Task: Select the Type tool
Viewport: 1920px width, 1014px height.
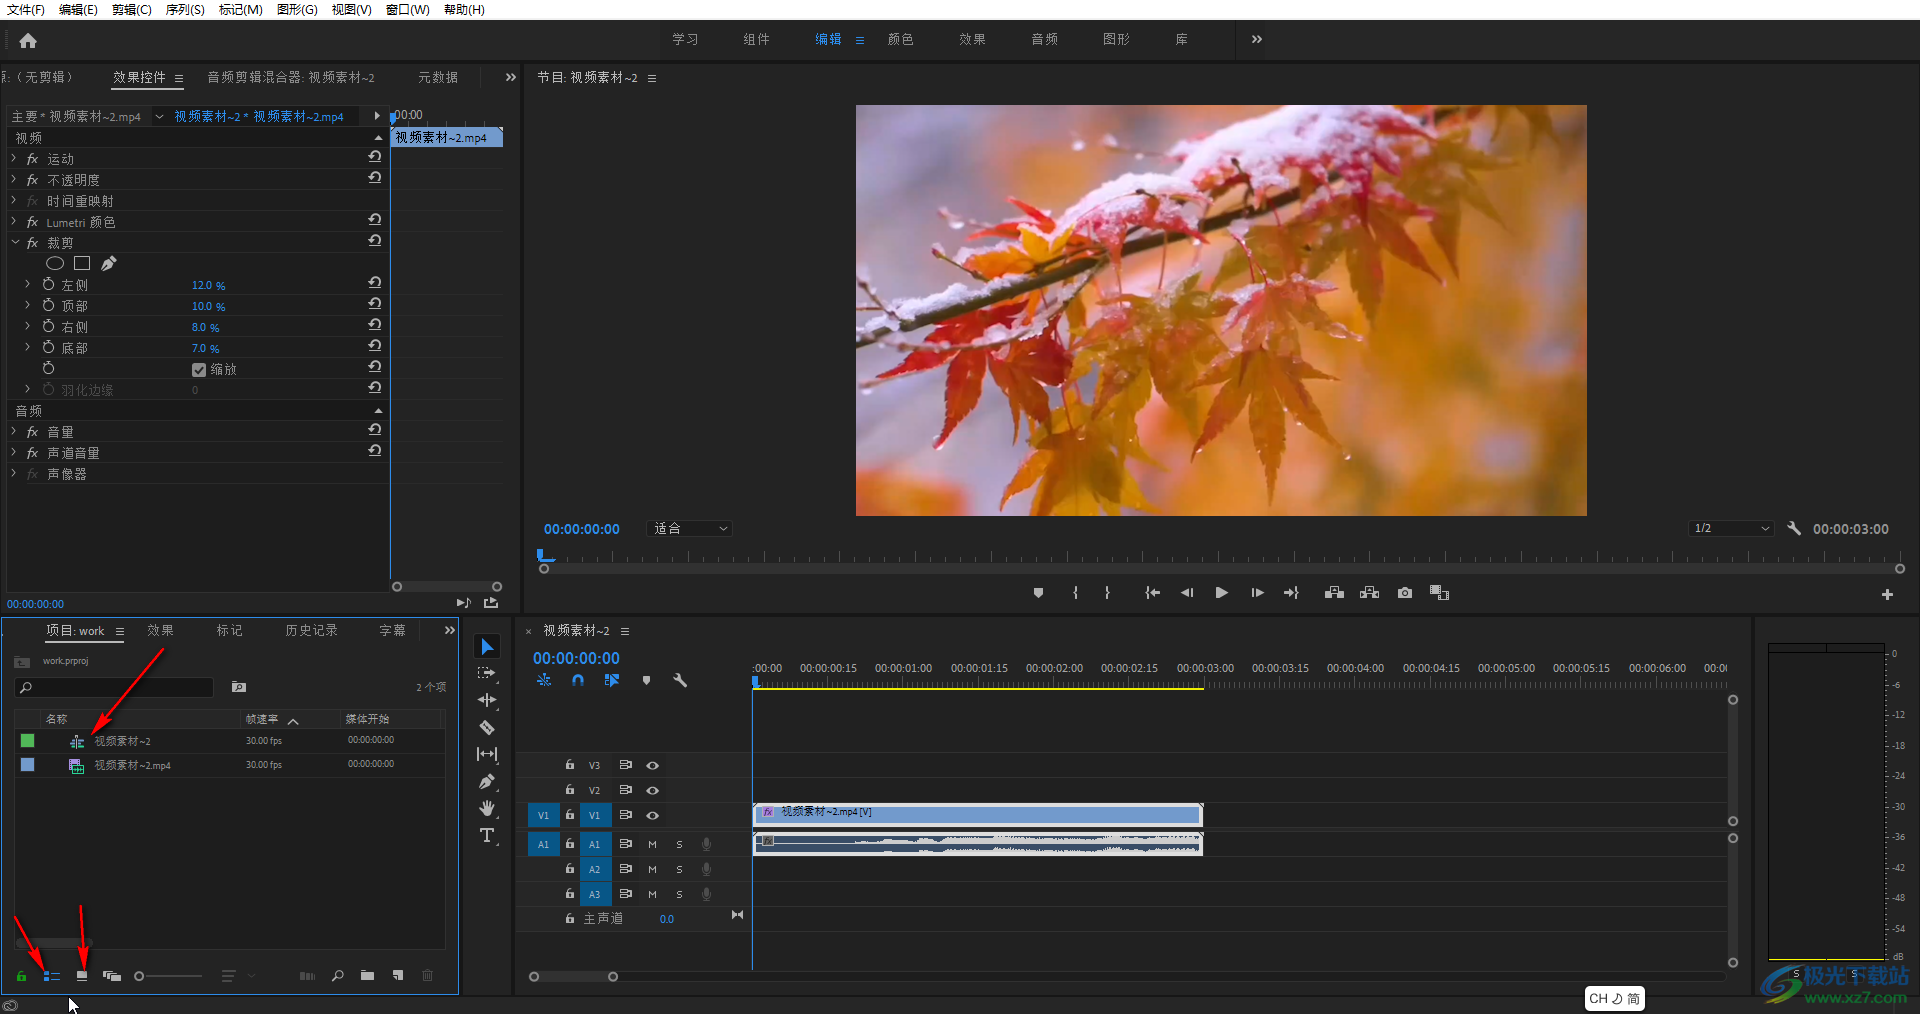Action: click(487, 835)
